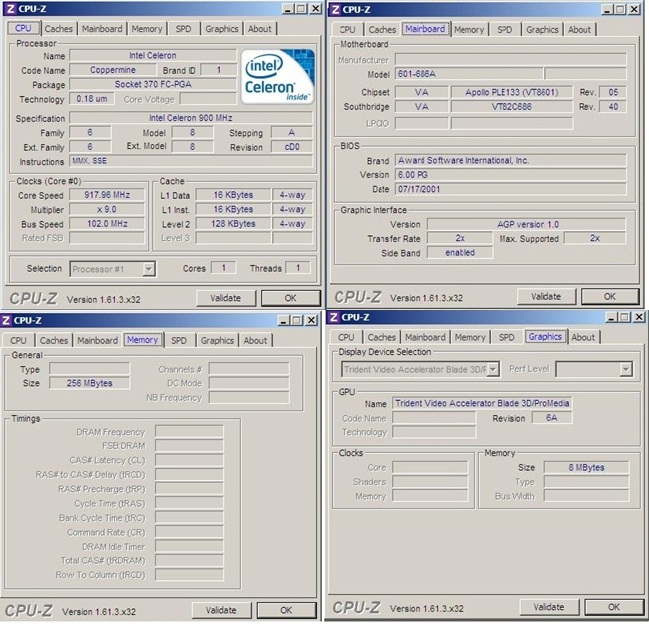Open Memory tab in CPU window

[147, 29]
